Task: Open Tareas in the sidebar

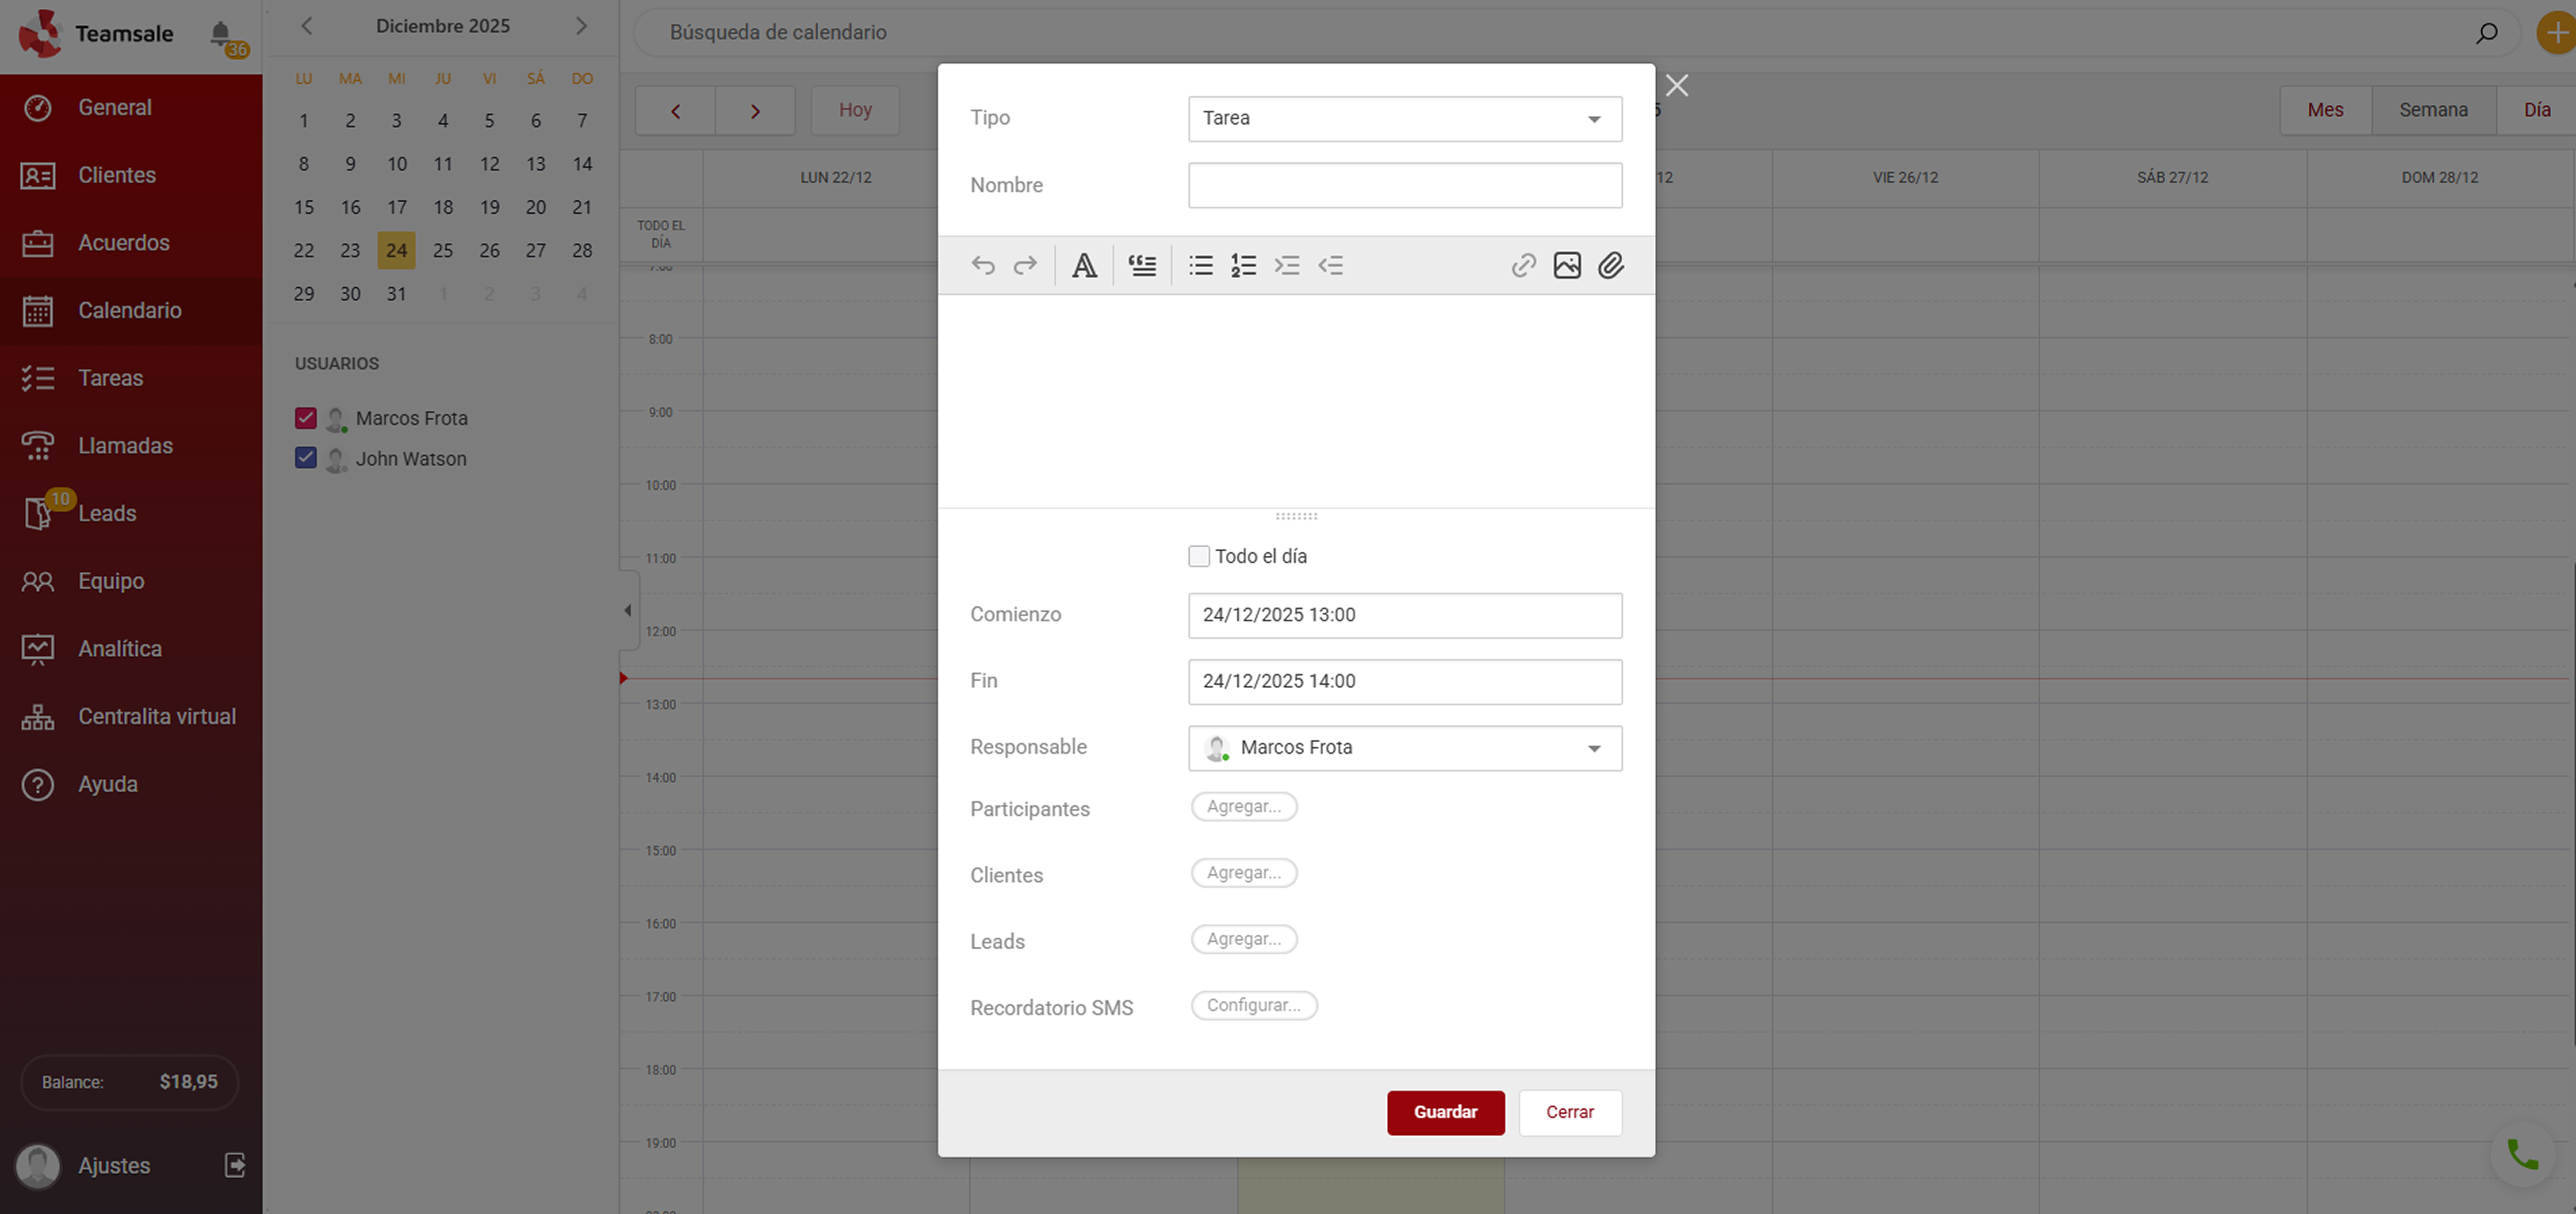Action: [110, 378]
